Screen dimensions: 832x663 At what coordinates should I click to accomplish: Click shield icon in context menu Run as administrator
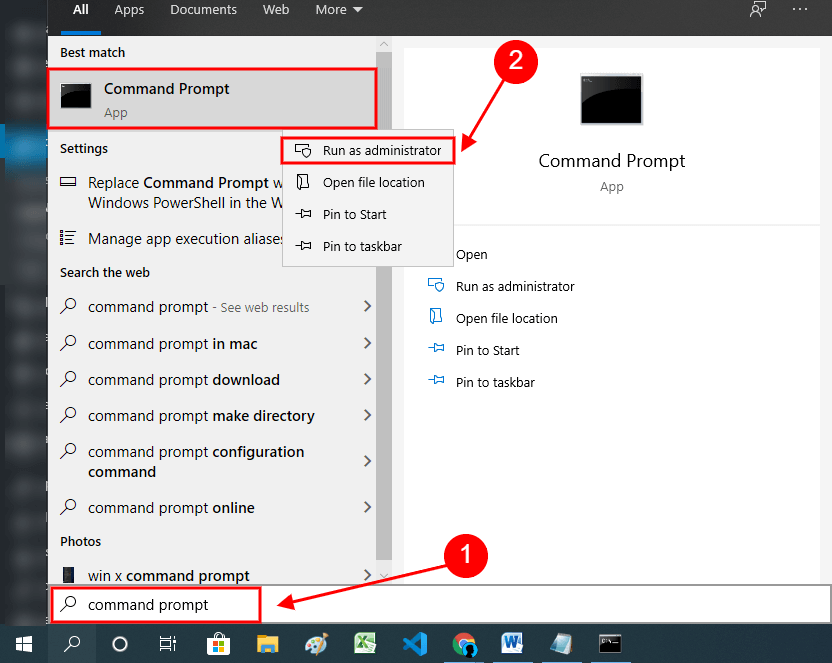pos(303,151)
